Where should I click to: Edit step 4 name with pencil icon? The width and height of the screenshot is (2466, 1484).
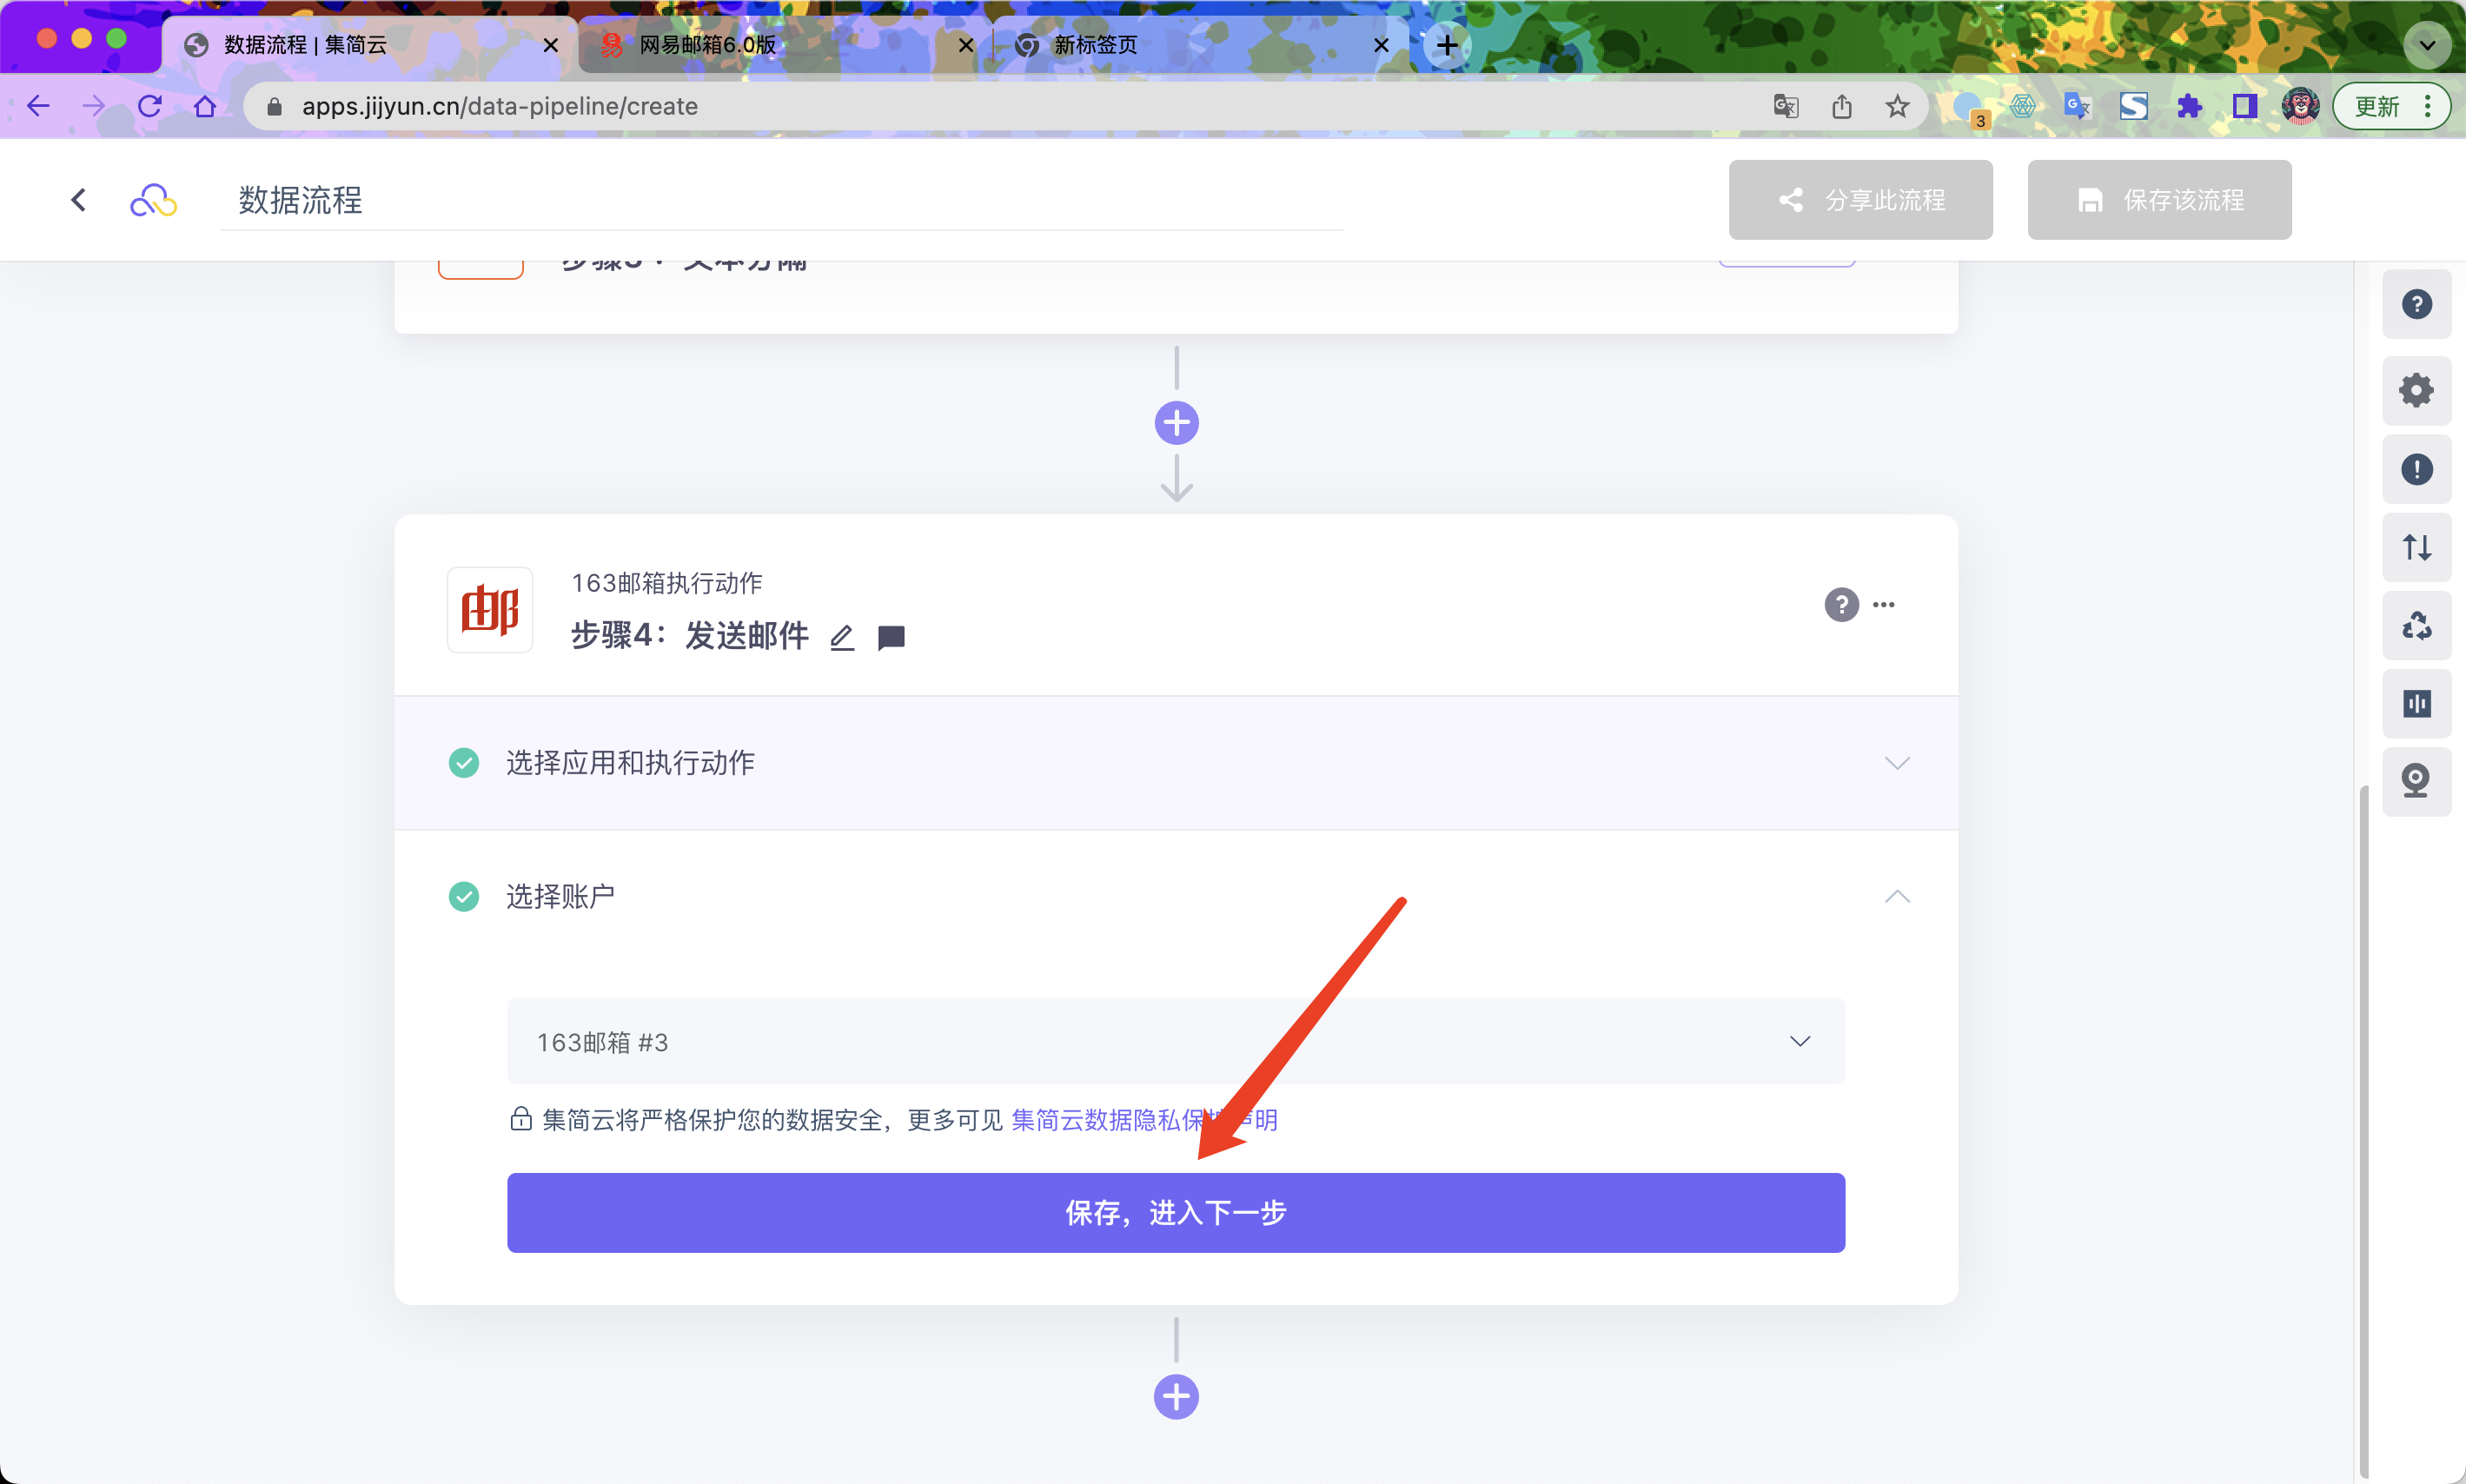[x=842, y=637]
